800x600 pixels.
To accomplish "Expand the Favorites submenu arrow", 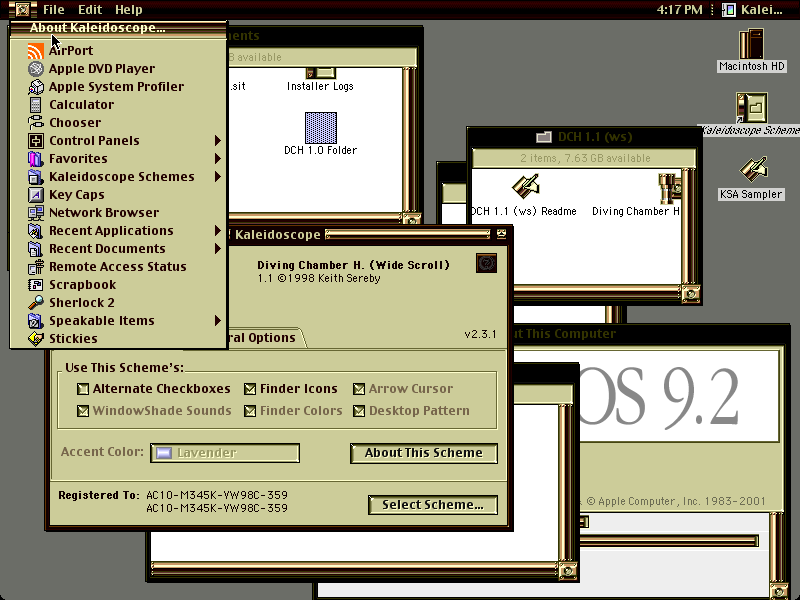I will click(x=218, y=159).
